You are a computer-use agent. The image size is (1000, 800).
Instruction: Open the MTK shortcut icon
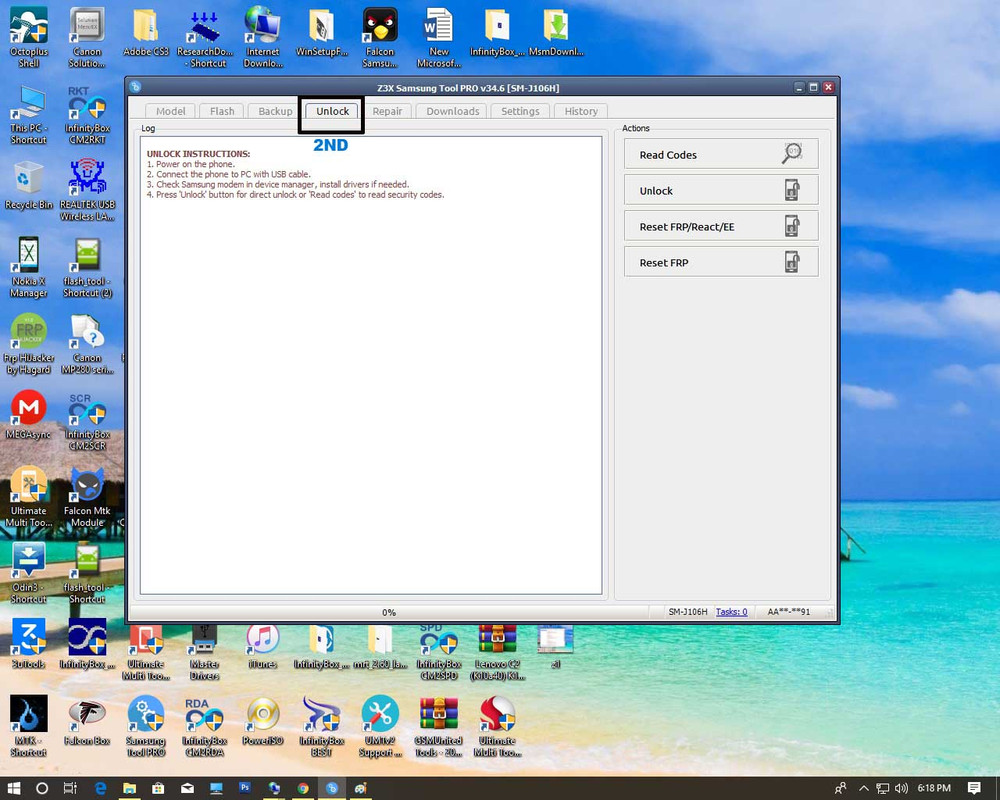[29, 726]
